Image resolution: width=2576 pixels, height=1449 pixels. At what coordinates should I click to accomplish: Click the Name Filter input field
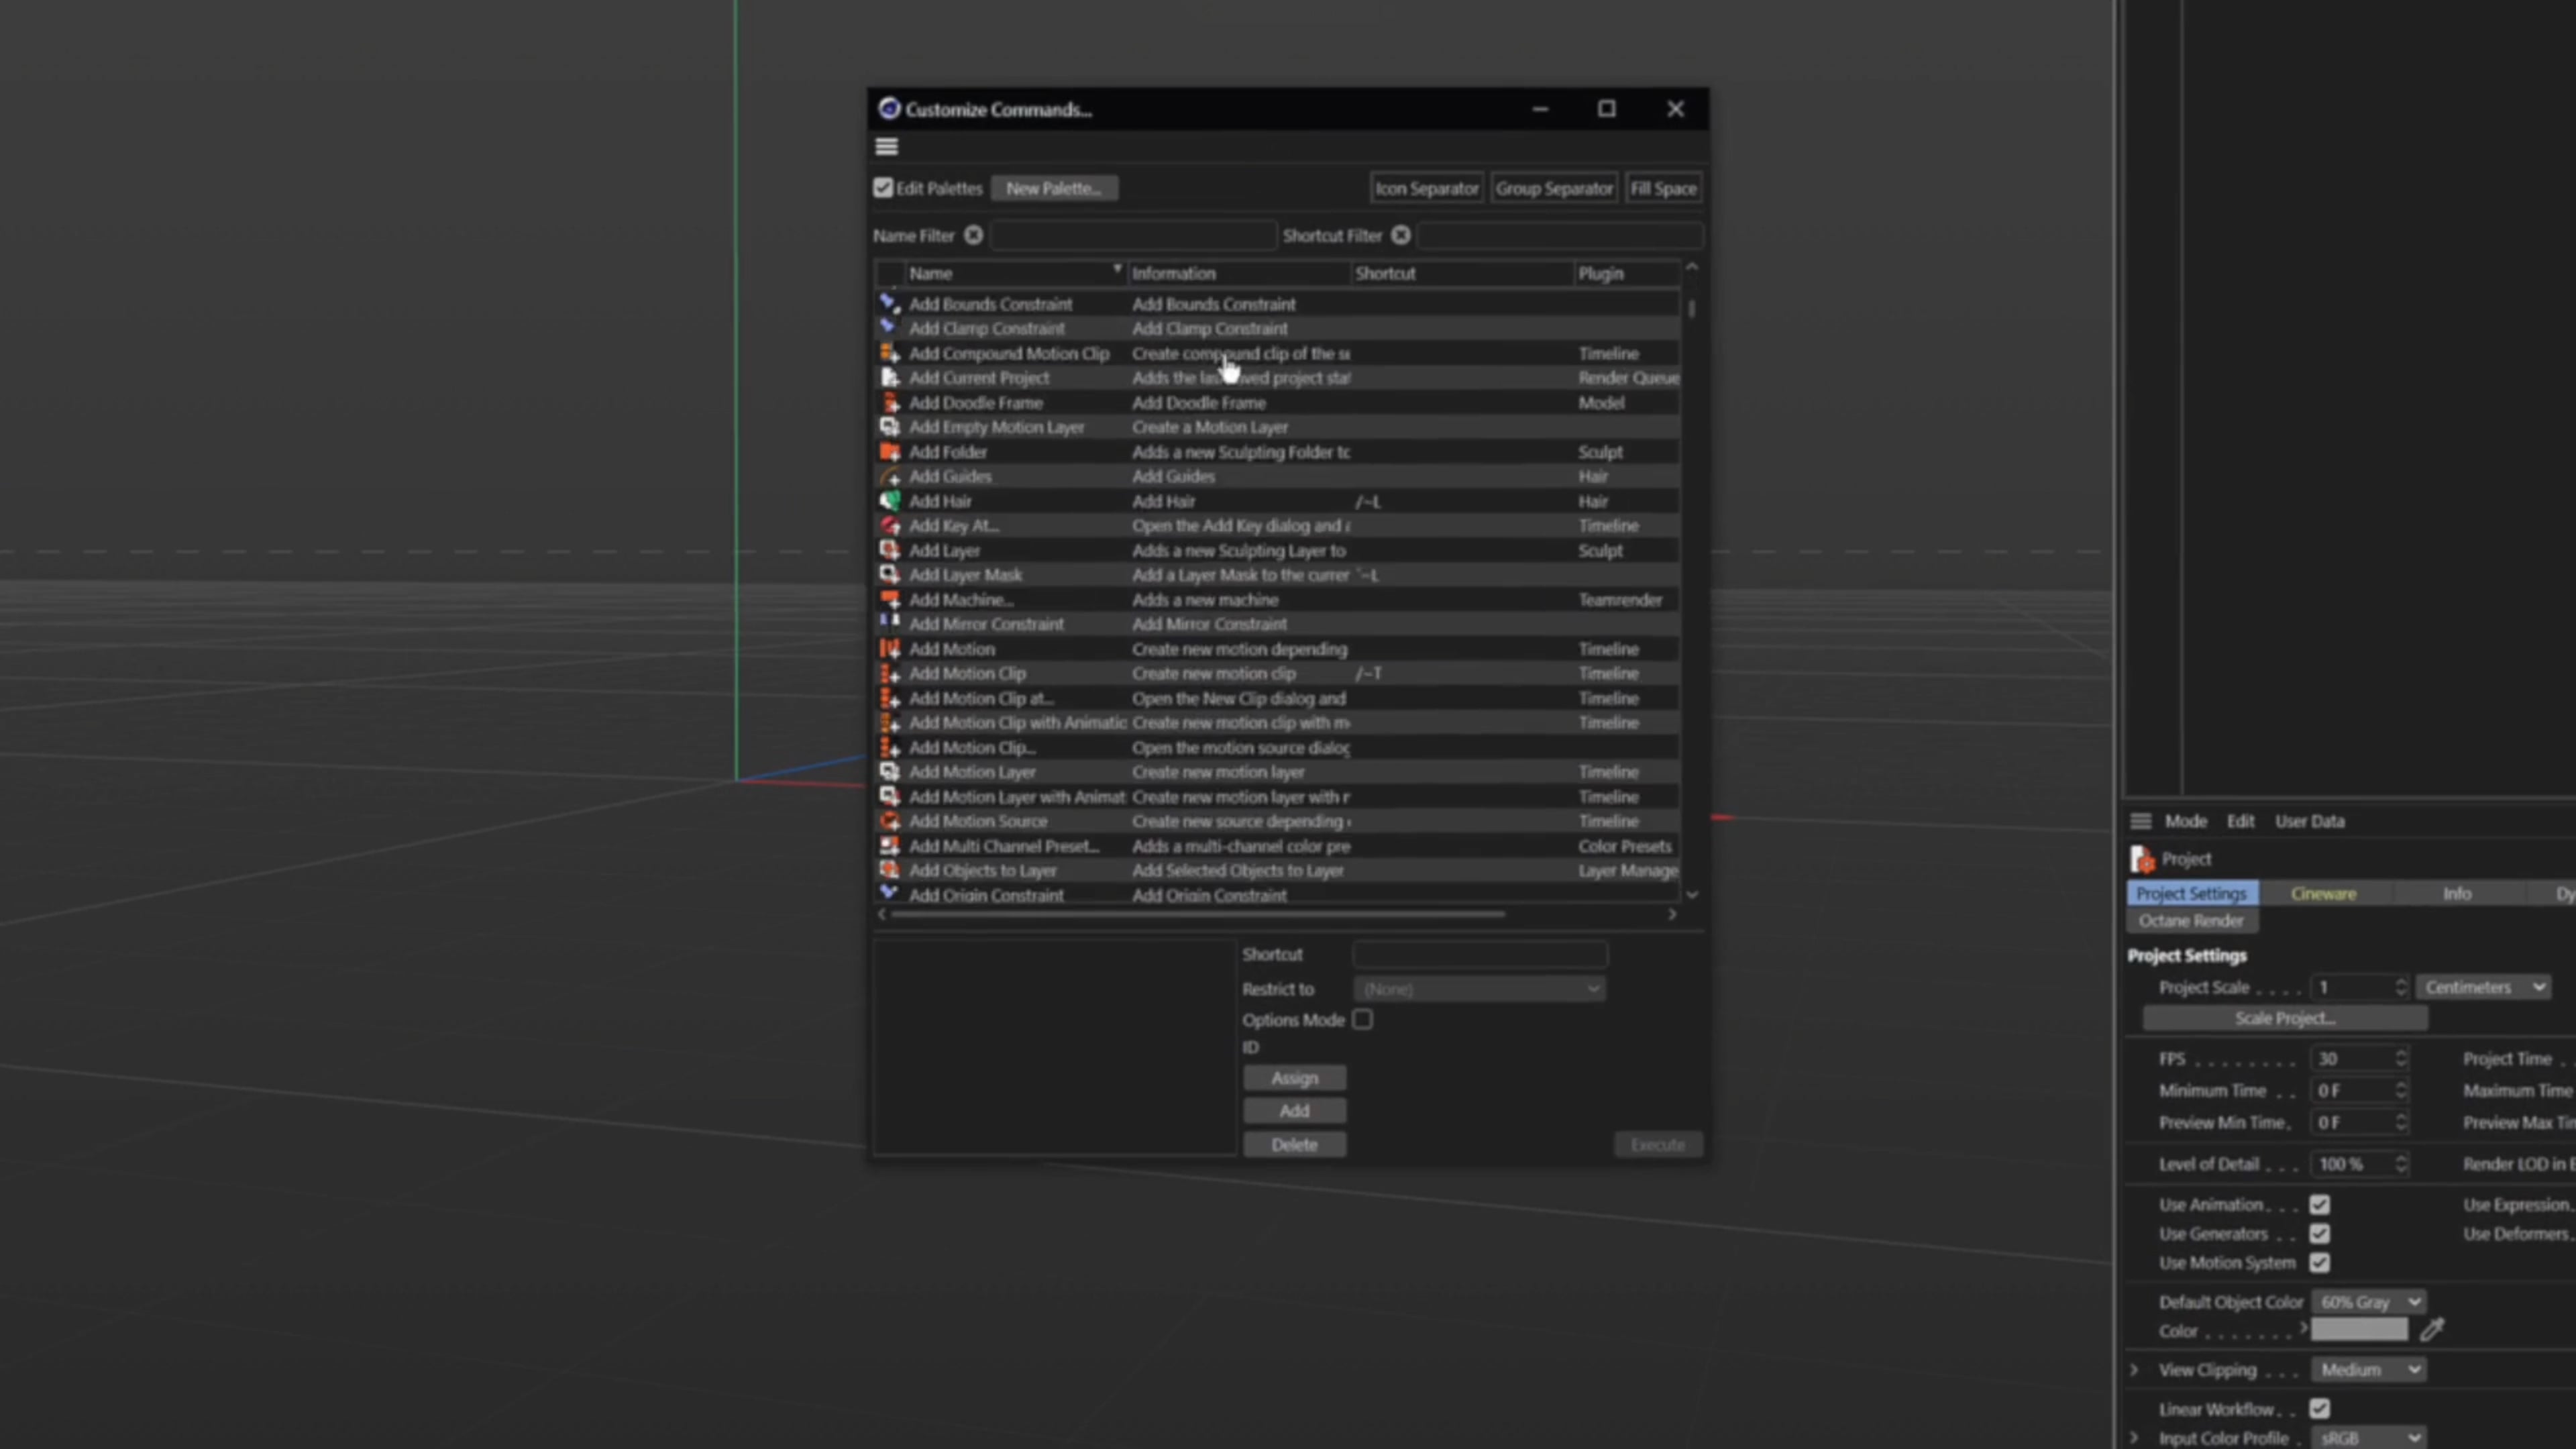pyautogui.click(x=1133, y=235)
